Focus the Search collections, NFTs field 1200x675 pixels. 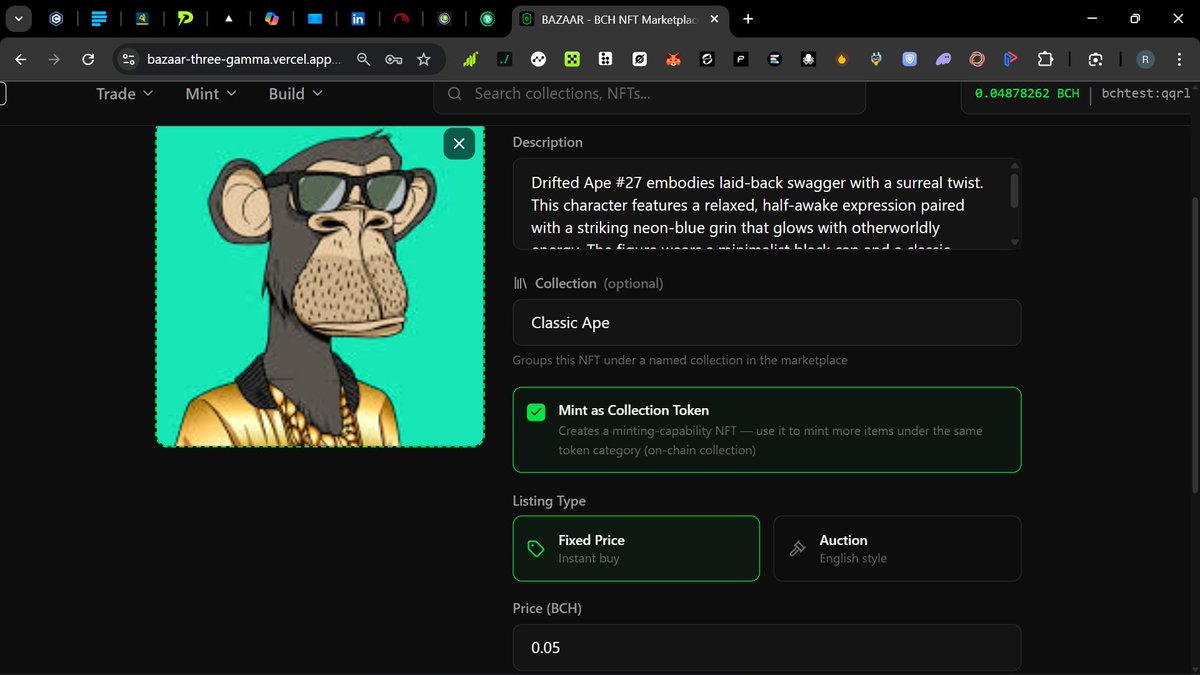[x=649, y=93]
